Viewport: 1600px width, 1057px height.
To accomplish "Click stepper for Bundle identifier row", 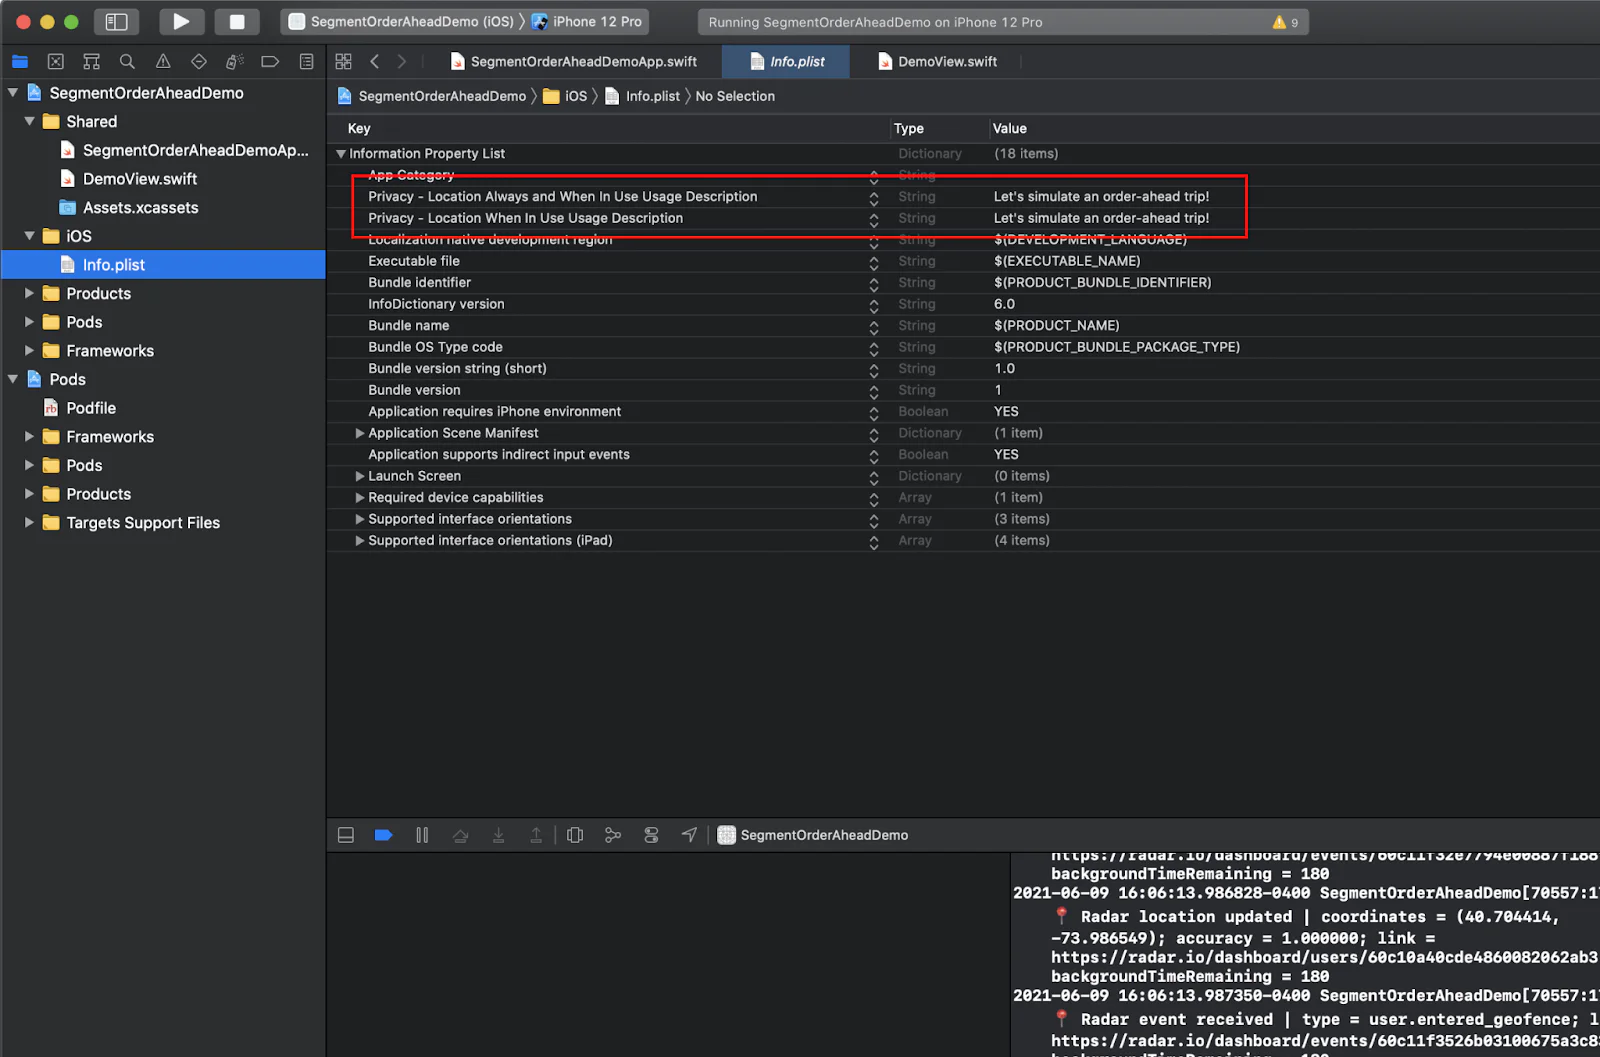I will click(x=874, y=283).
